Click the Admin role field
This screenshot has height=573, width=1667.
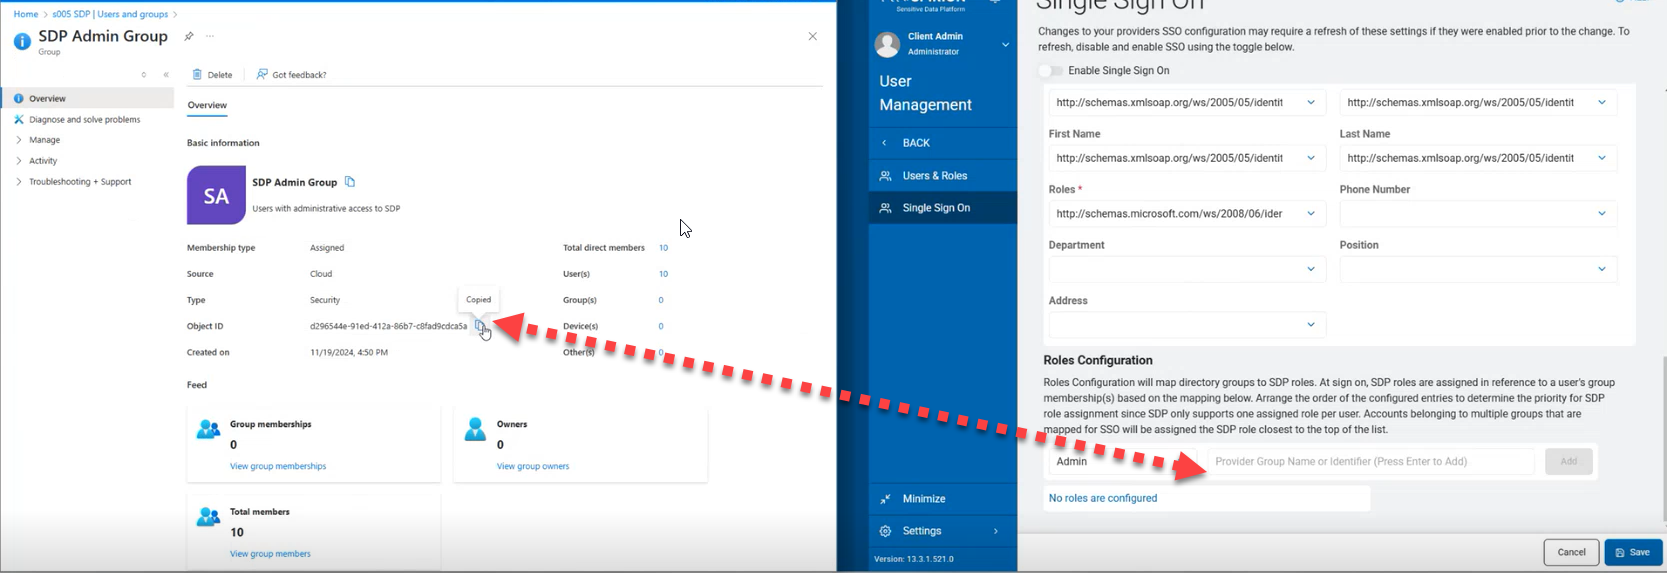pos(1124,462)
